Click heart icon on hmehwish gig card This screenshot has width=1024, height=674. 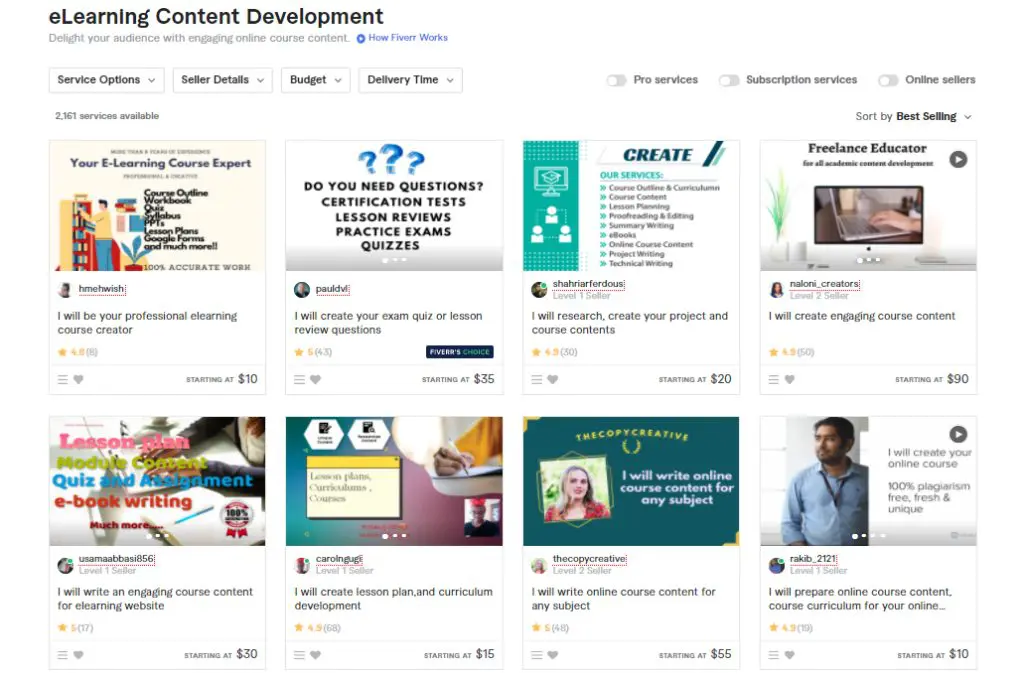[78, 380]
